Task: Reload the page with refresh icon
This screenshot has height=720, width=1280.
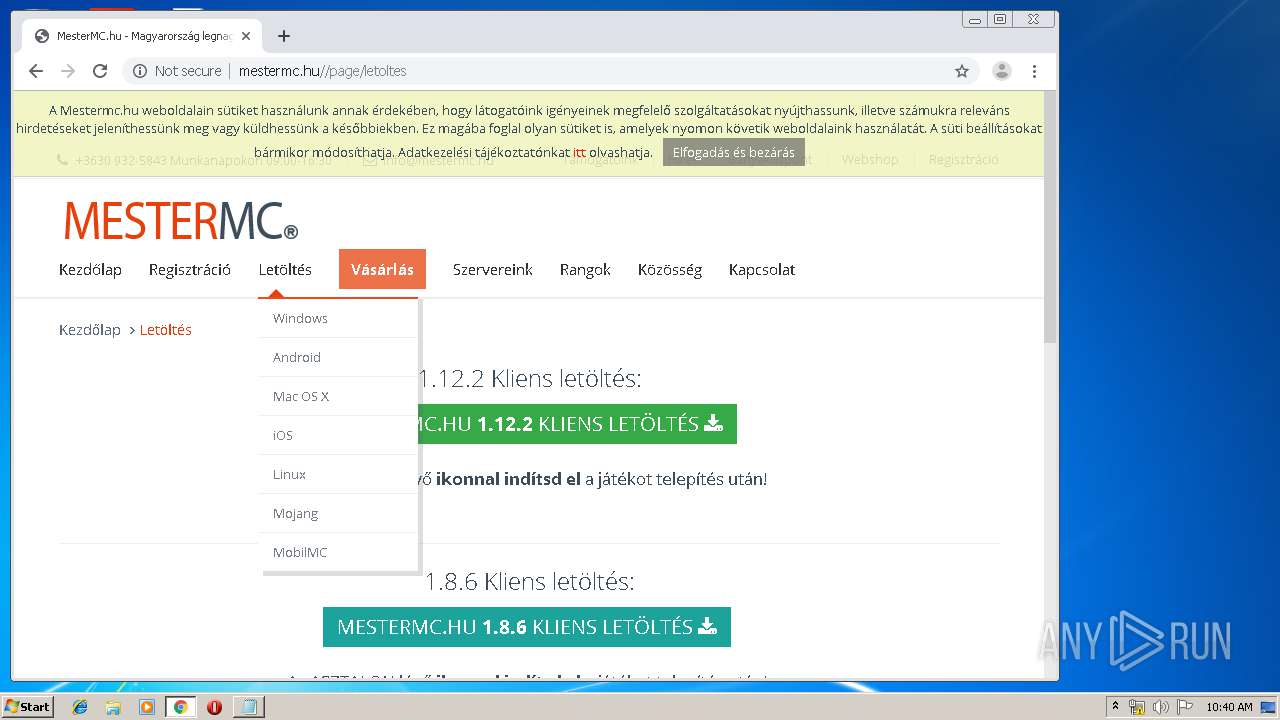Action: click(x=100, y=71)
